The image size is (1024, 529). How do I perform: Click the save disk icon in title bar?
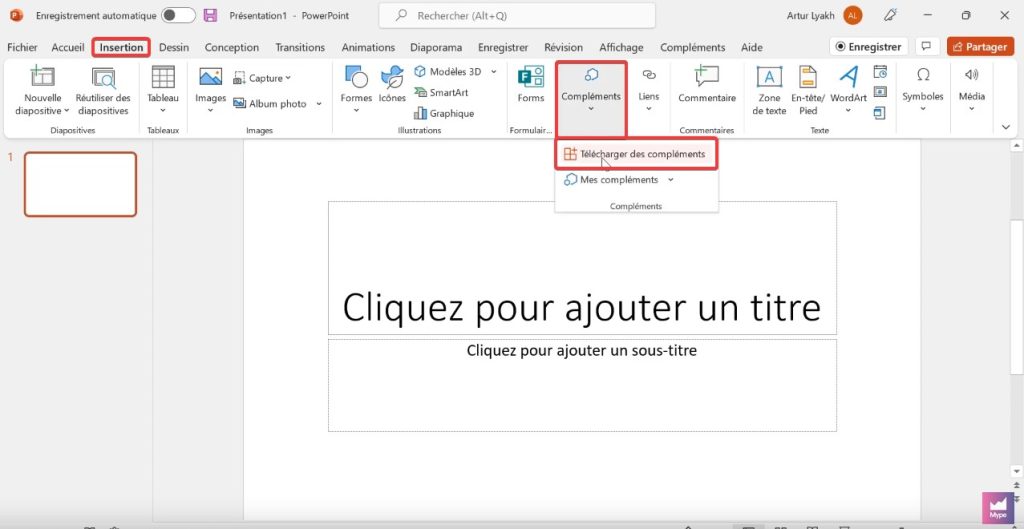[210, 16]
